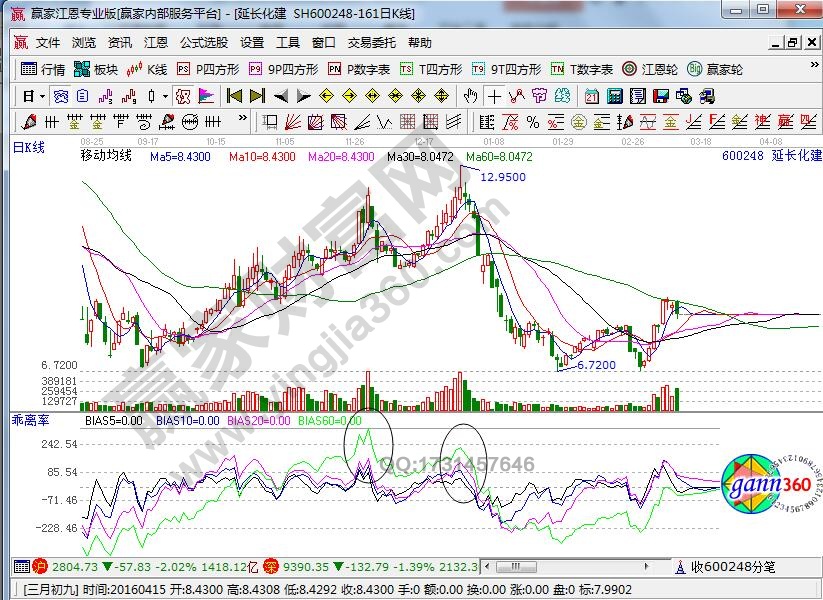Select the percent (%) measurement tool
The image size is (823, 600).
point(532,122)
